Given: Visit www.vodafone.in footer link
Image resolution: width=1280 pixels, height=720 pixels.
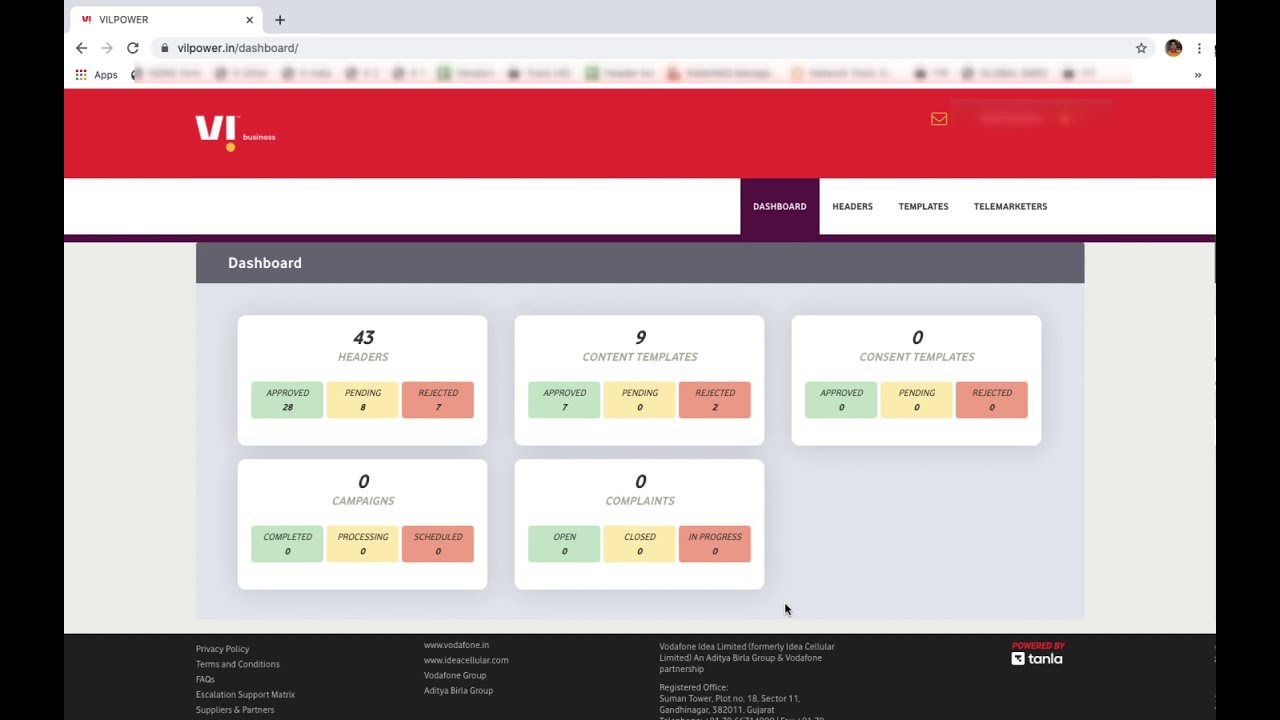Looking at the screenshot, I should [x=456, y=645].
